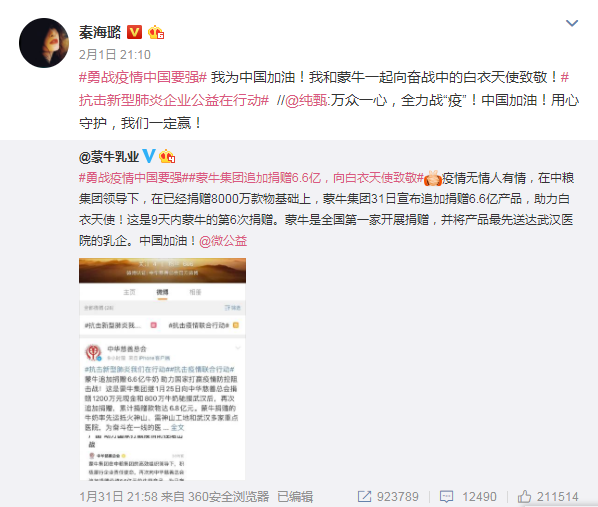598x507 pixels.
Task: Open the @蒙牛乳业 account name
Action: coord(109,156)
